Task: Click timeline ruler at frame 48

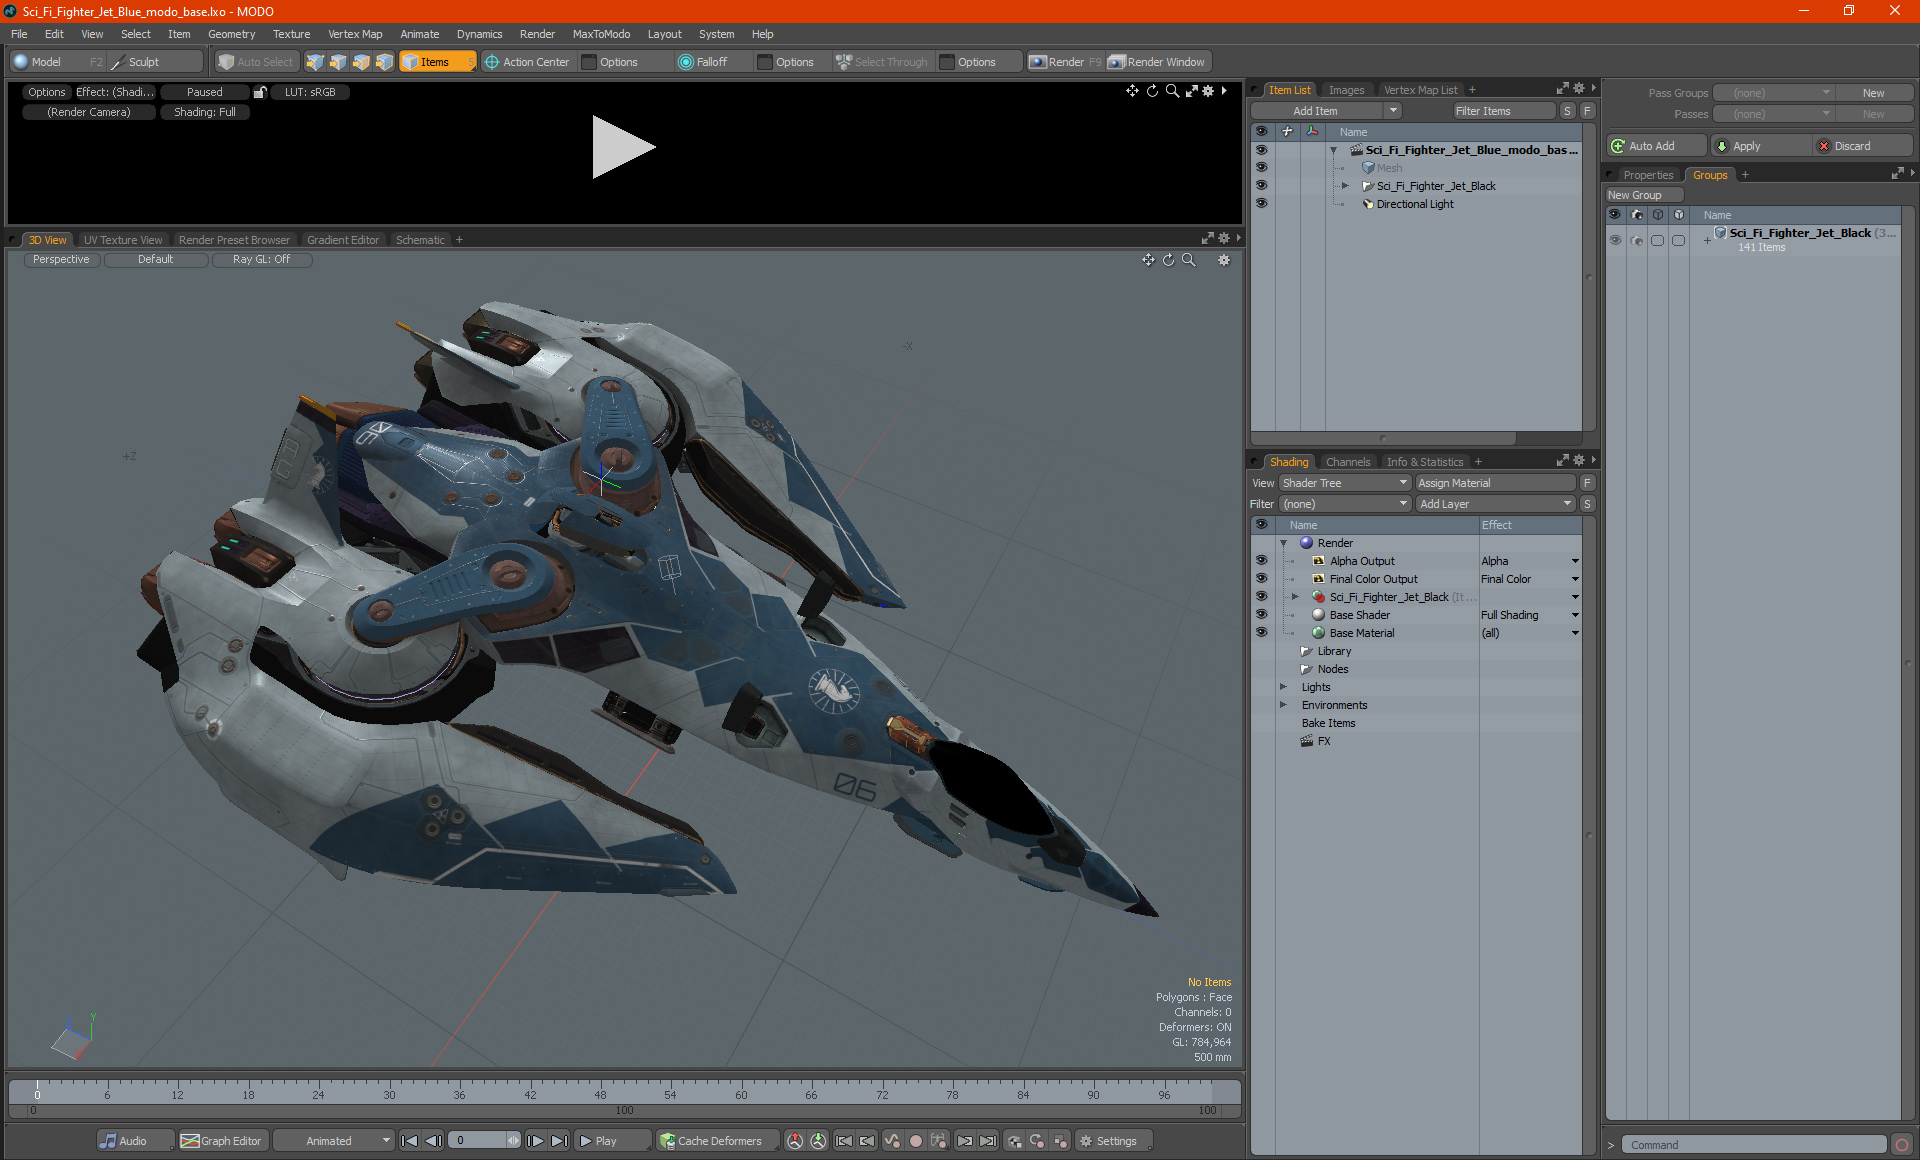Action: (600, 1090)
